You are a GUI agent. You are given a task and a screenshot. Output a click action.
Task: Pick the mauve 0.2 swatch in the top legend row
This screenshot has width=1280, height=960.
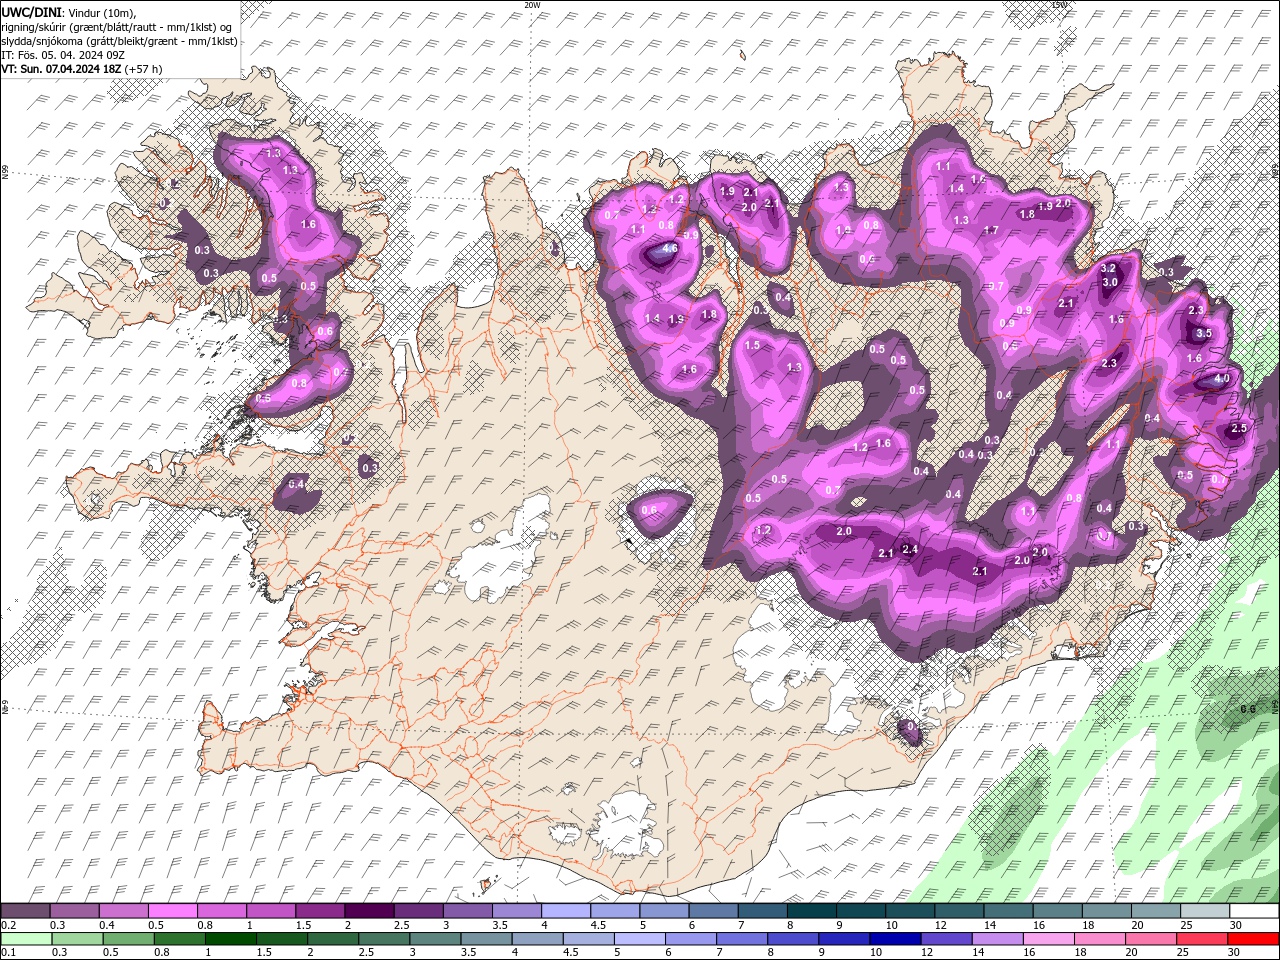click(25, 911)
